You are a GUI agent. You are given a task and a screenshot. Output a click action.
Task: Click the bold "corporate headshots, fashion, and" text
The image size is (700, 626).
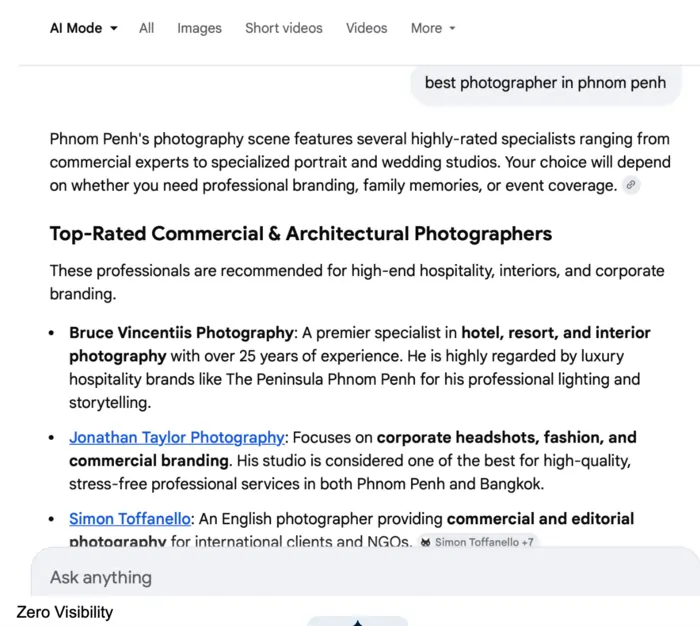pyautogui.click(x=506, y=437)
